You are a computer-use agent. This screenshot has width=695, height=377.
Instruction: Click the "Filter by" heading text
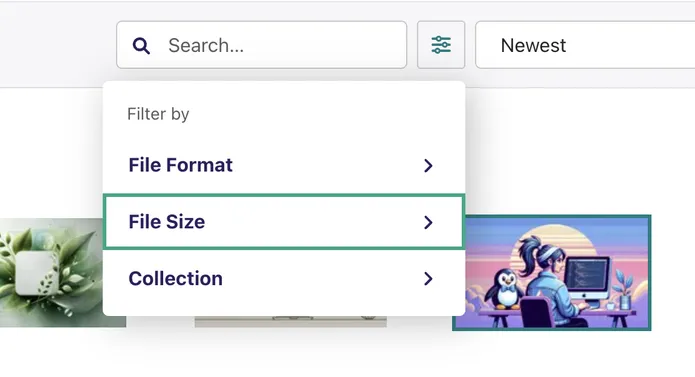coord(158,114)
